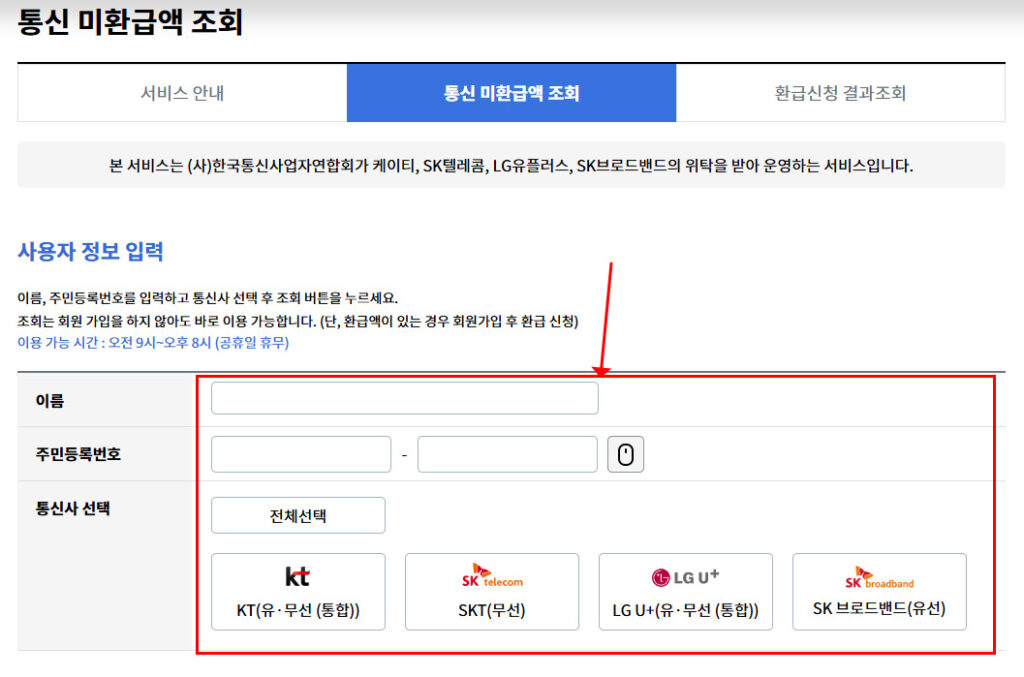Click the 이용 가능 시간 notice text
This screenshot has height=677, width=1024.
click(153, 342)
